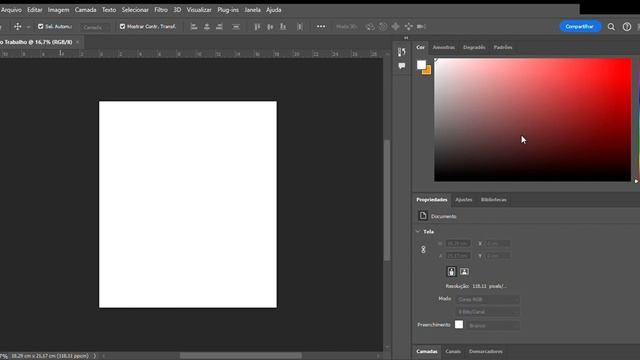This screenshot has height=360, width=640.
Task: Switch to the Amostras tab
Action: tap(443, 47)
